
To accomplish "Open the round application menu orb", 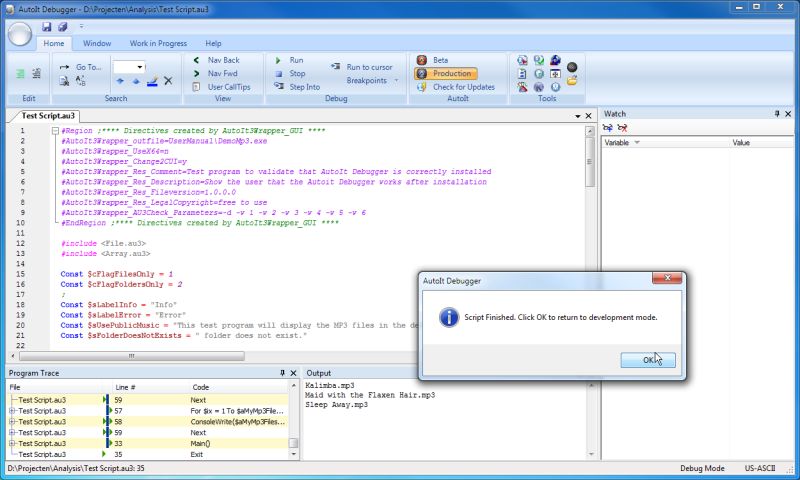I will coord(20,35).
